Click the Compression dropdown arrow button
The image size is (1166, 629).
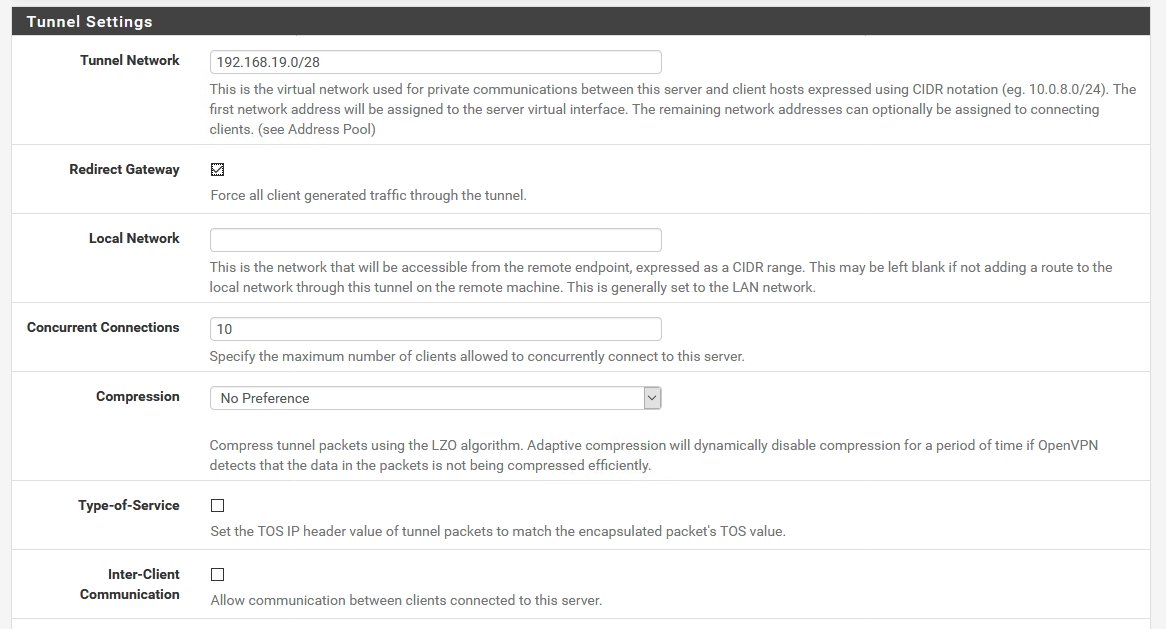pos(652,398)
